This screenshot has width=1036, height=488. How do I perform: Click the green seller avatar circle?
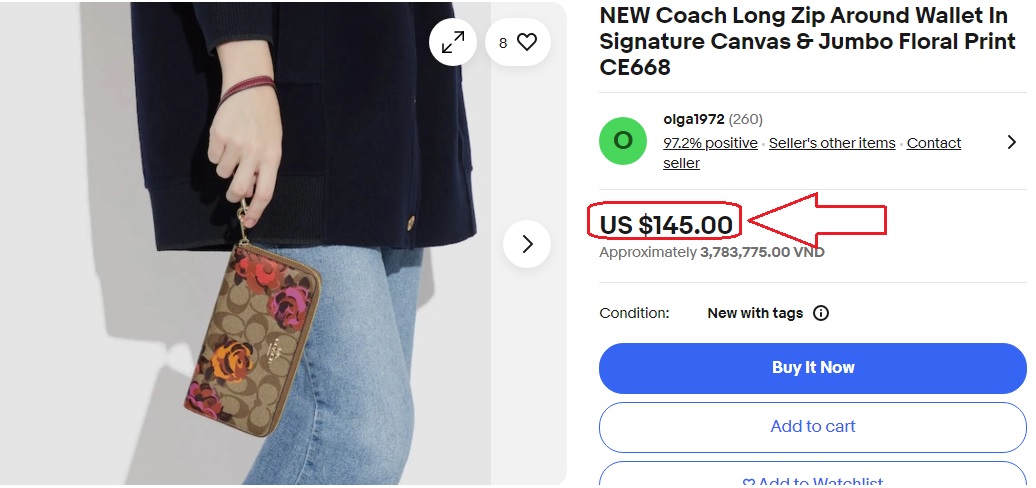622,141
